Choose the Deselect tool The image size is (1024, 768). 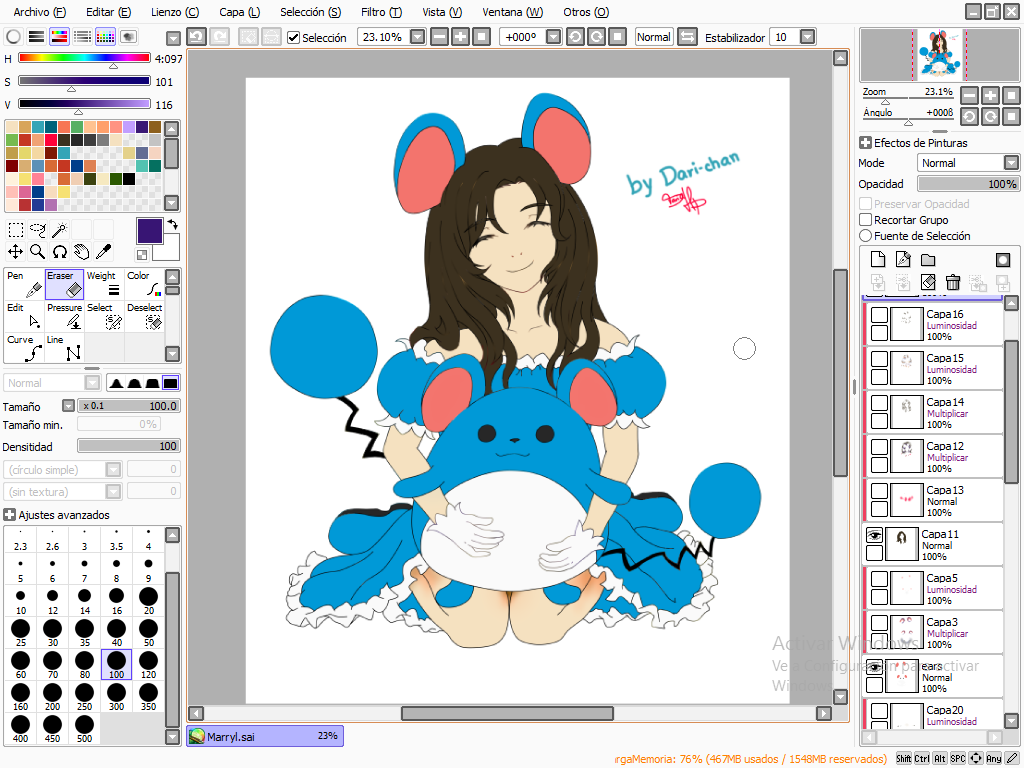pos(144,316)
